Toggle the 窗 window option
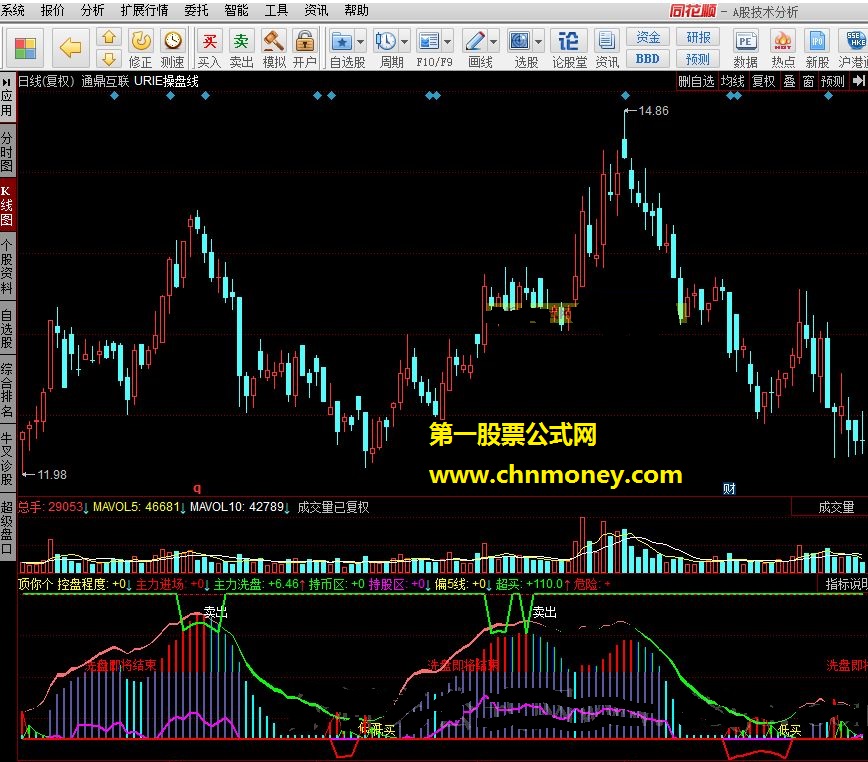The width and height of the screenshot is (868, 762). tap(808, 81)
